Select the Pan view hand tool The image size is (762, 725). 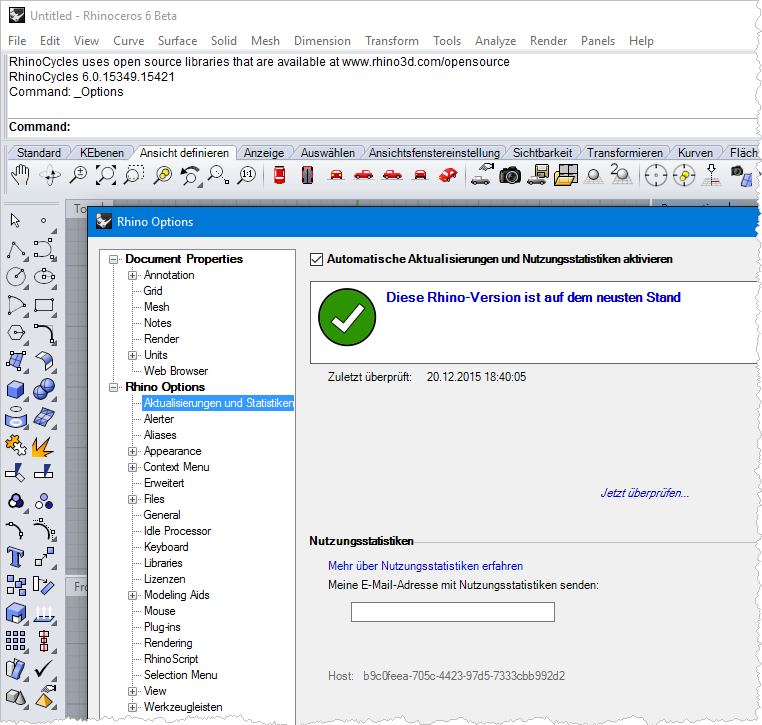[x=20, y=175]
